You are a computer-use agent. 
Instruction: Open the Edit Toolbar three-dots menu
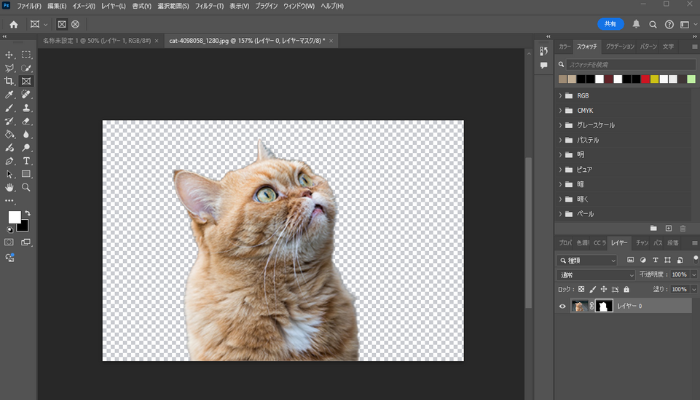(9, 201)
